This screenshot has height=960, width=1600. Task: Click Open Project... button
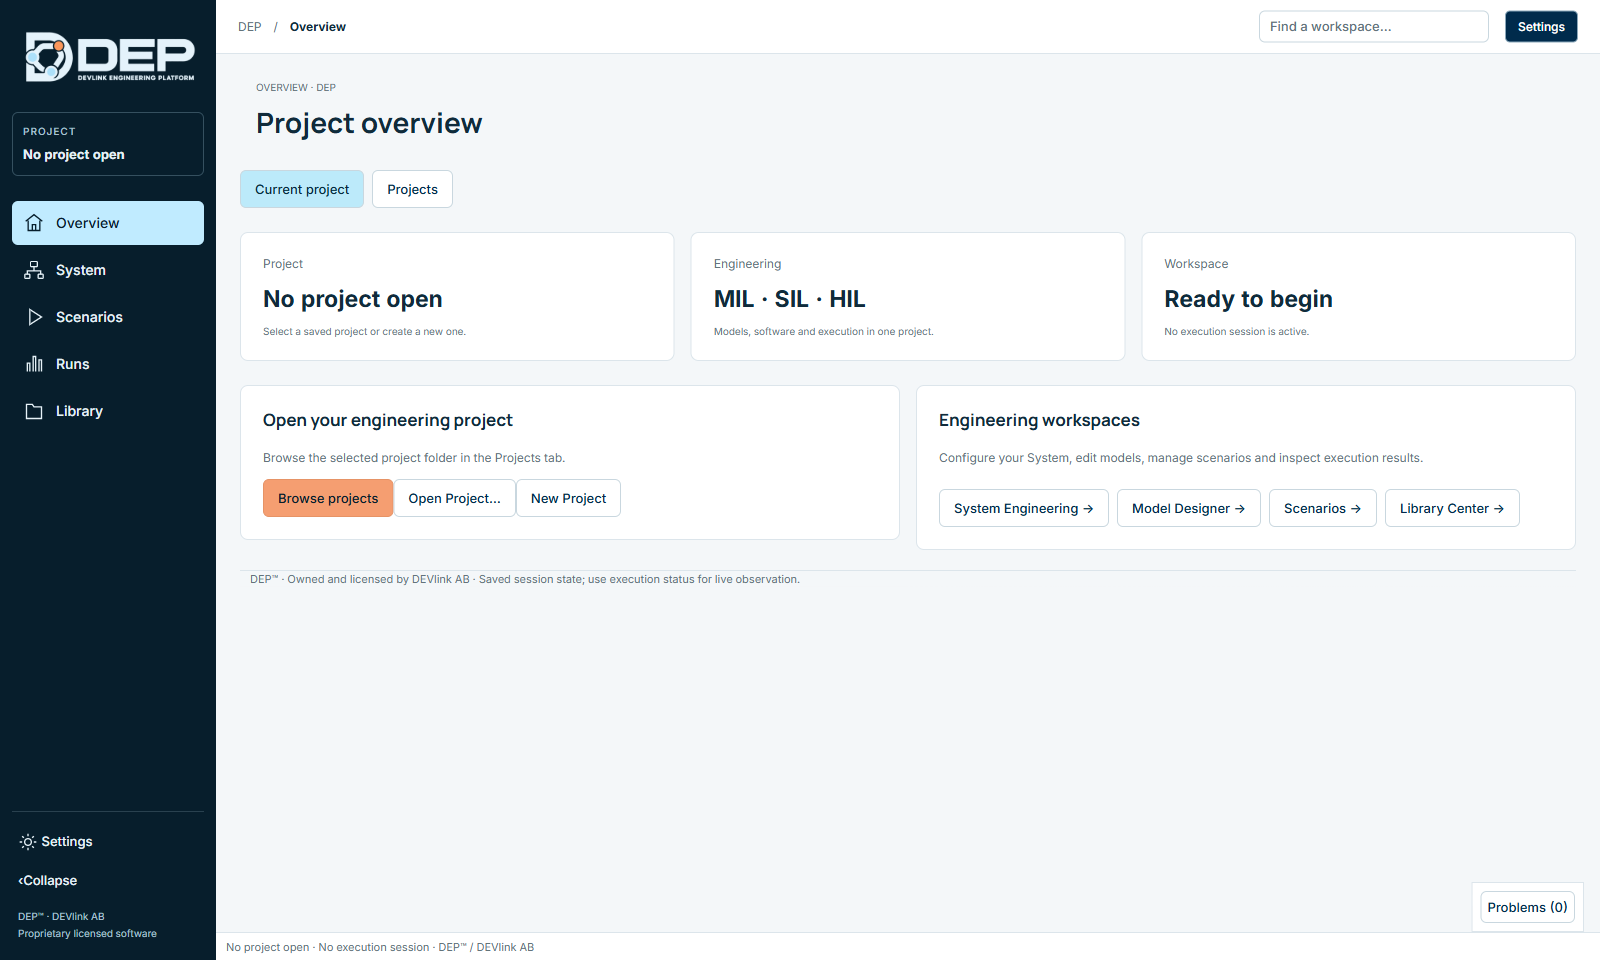point(455,498)
